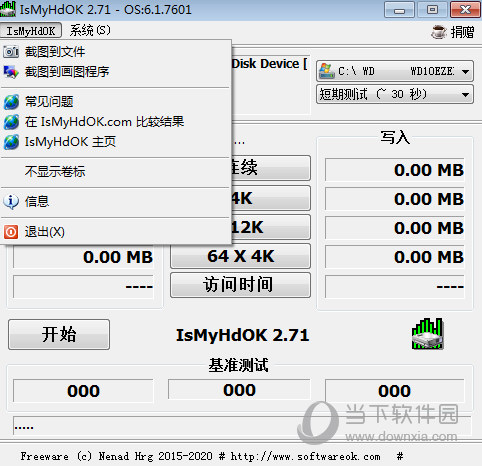Click the 64 X 4K test button
482x466 pixels.
click(240, 256)
